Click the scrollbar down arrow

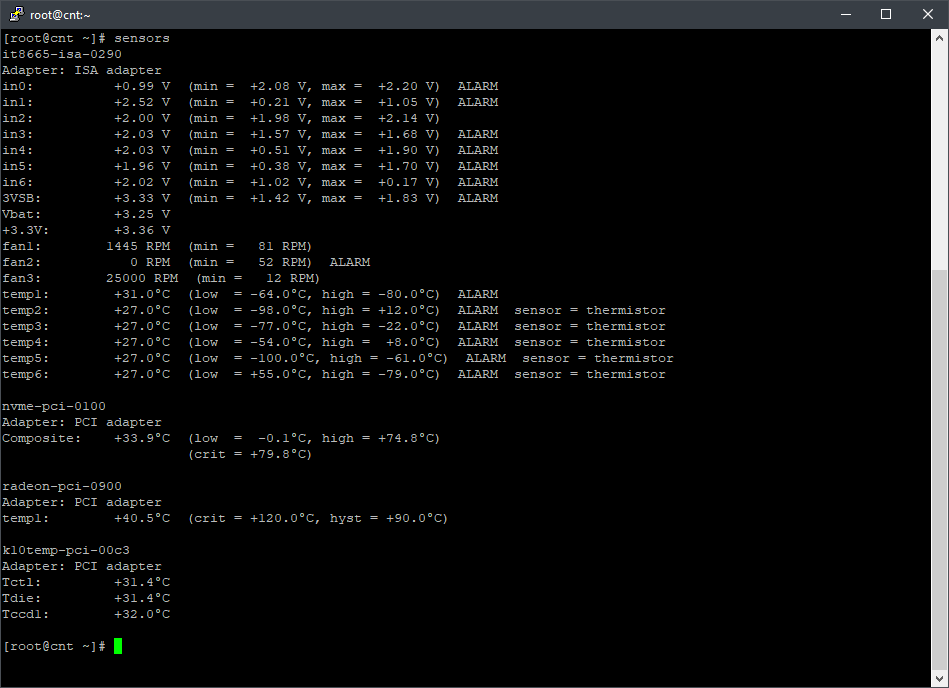(939, 678)
